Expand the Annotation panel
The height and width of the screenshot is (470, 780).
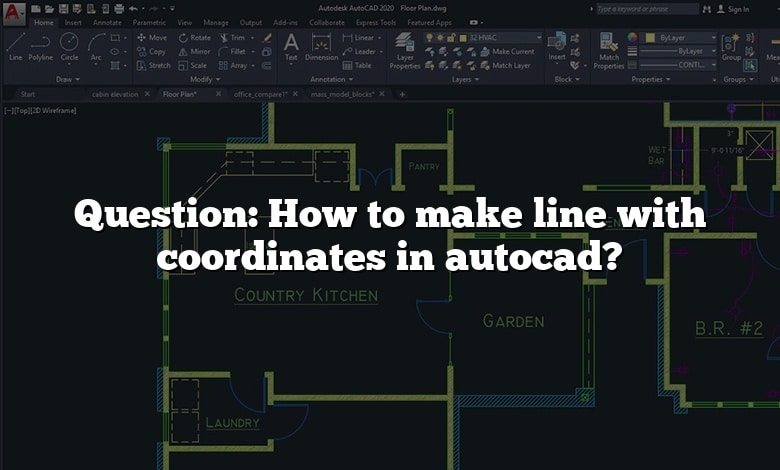click(332, 79)
